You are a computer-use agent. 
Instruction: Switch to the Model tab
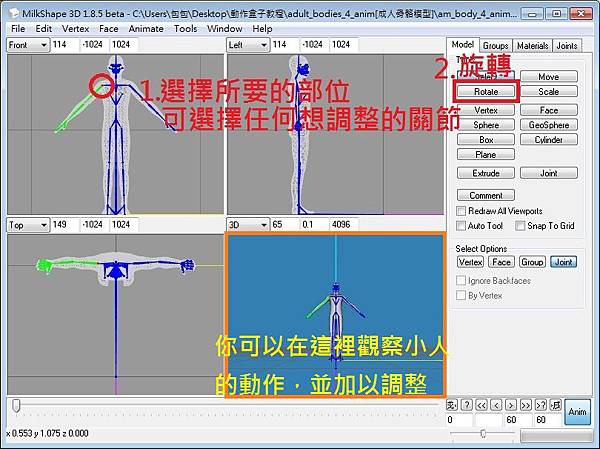click(463, 45)
